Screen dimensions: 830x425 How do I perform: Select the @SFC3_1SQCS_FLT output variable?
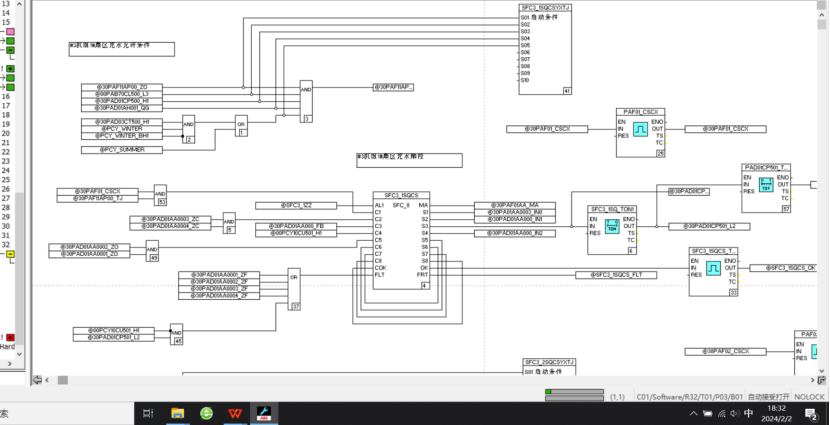616,275
